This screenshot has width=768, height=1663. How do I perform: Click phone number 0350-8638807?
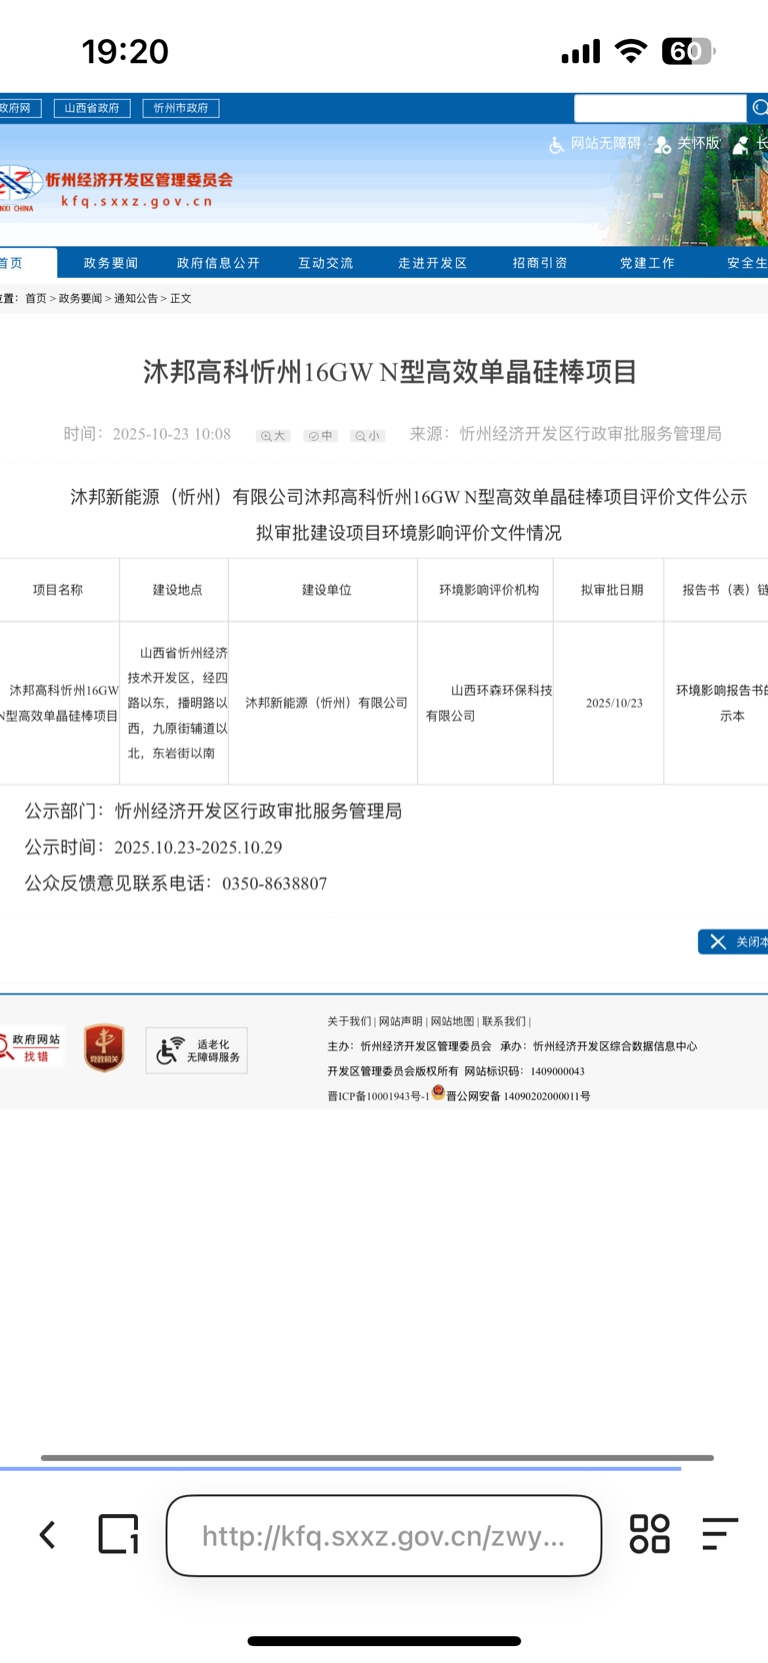coord(275,884)
